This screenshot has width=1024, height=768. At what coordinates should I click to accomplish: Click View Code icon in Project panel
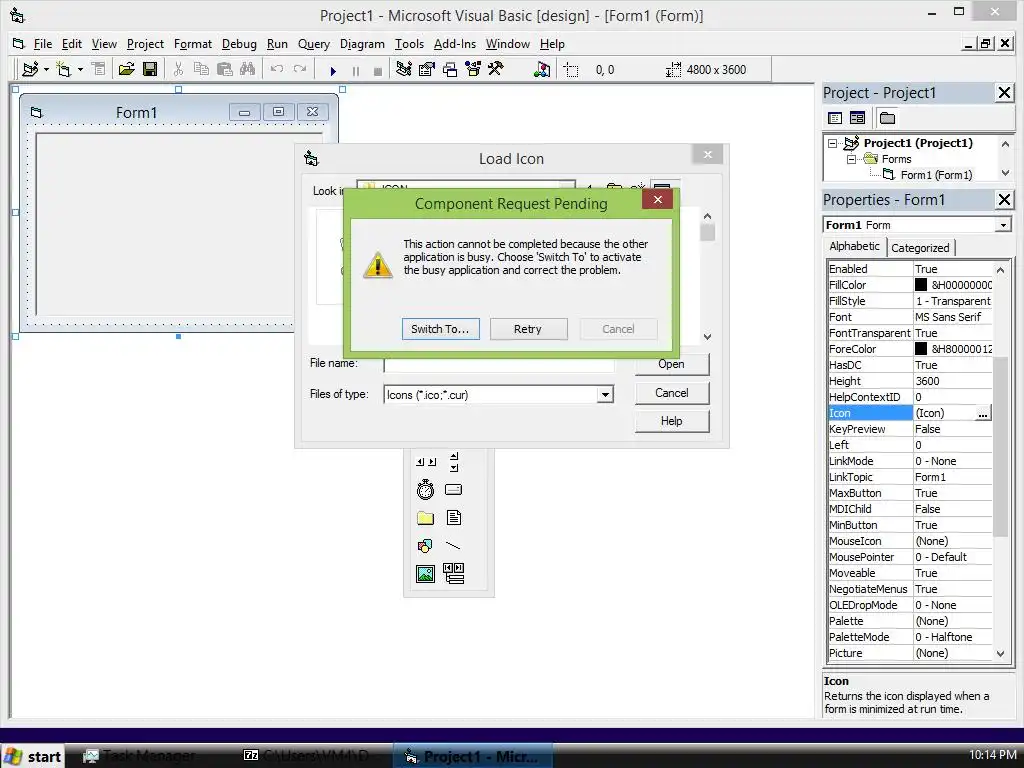click(x=835, y=118)
